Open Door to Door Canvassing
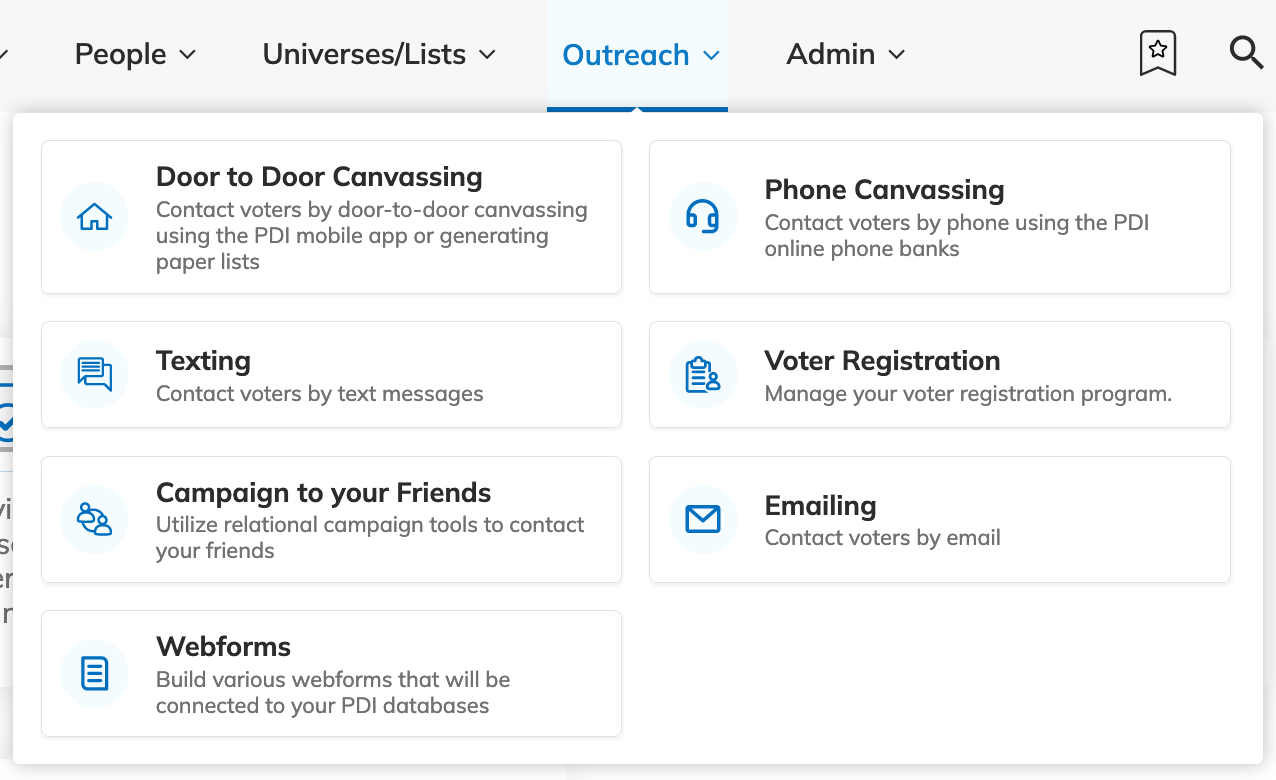This screenshot has height=780, width=1276. pyautogui.click(x=331, y=217)
